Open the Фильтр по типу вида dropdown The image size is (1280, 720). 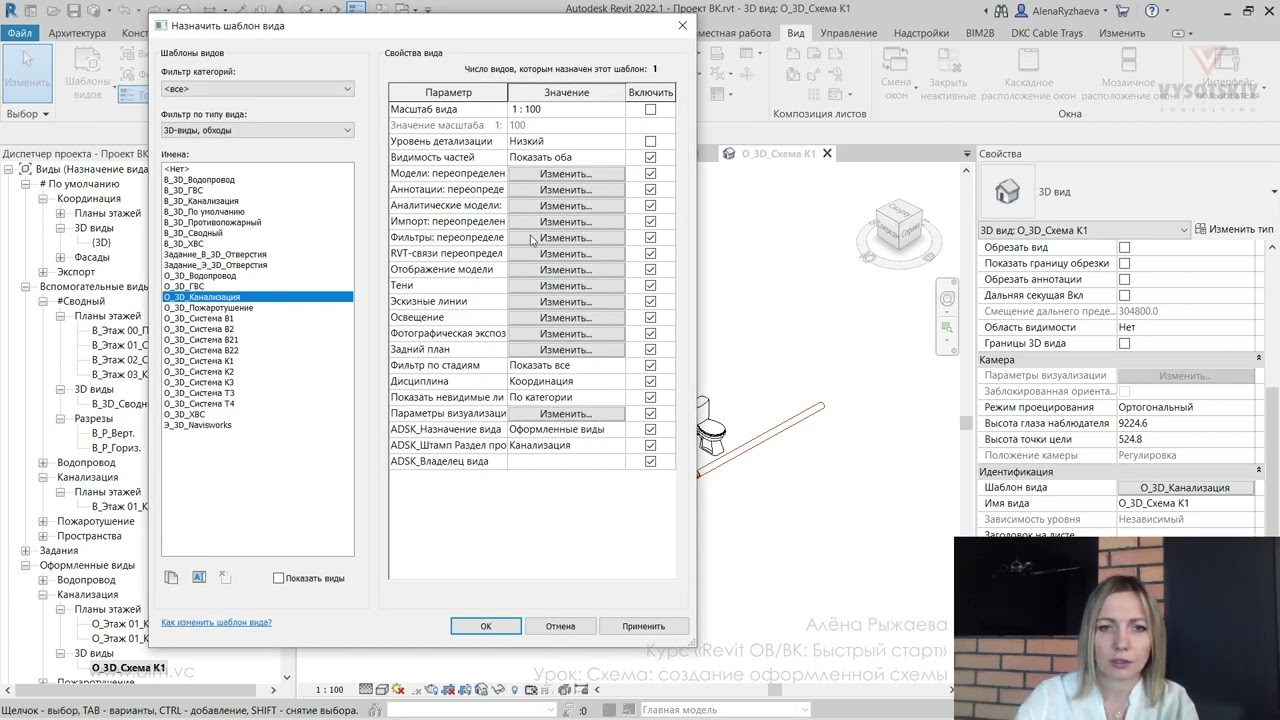coord(257,130)
